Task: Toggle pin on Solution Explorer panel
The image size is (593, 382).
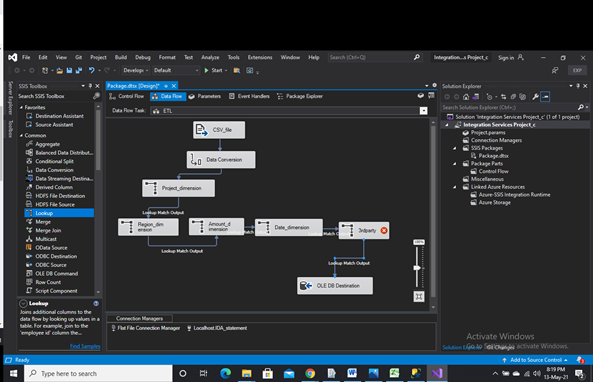Action: click(578, 86)
